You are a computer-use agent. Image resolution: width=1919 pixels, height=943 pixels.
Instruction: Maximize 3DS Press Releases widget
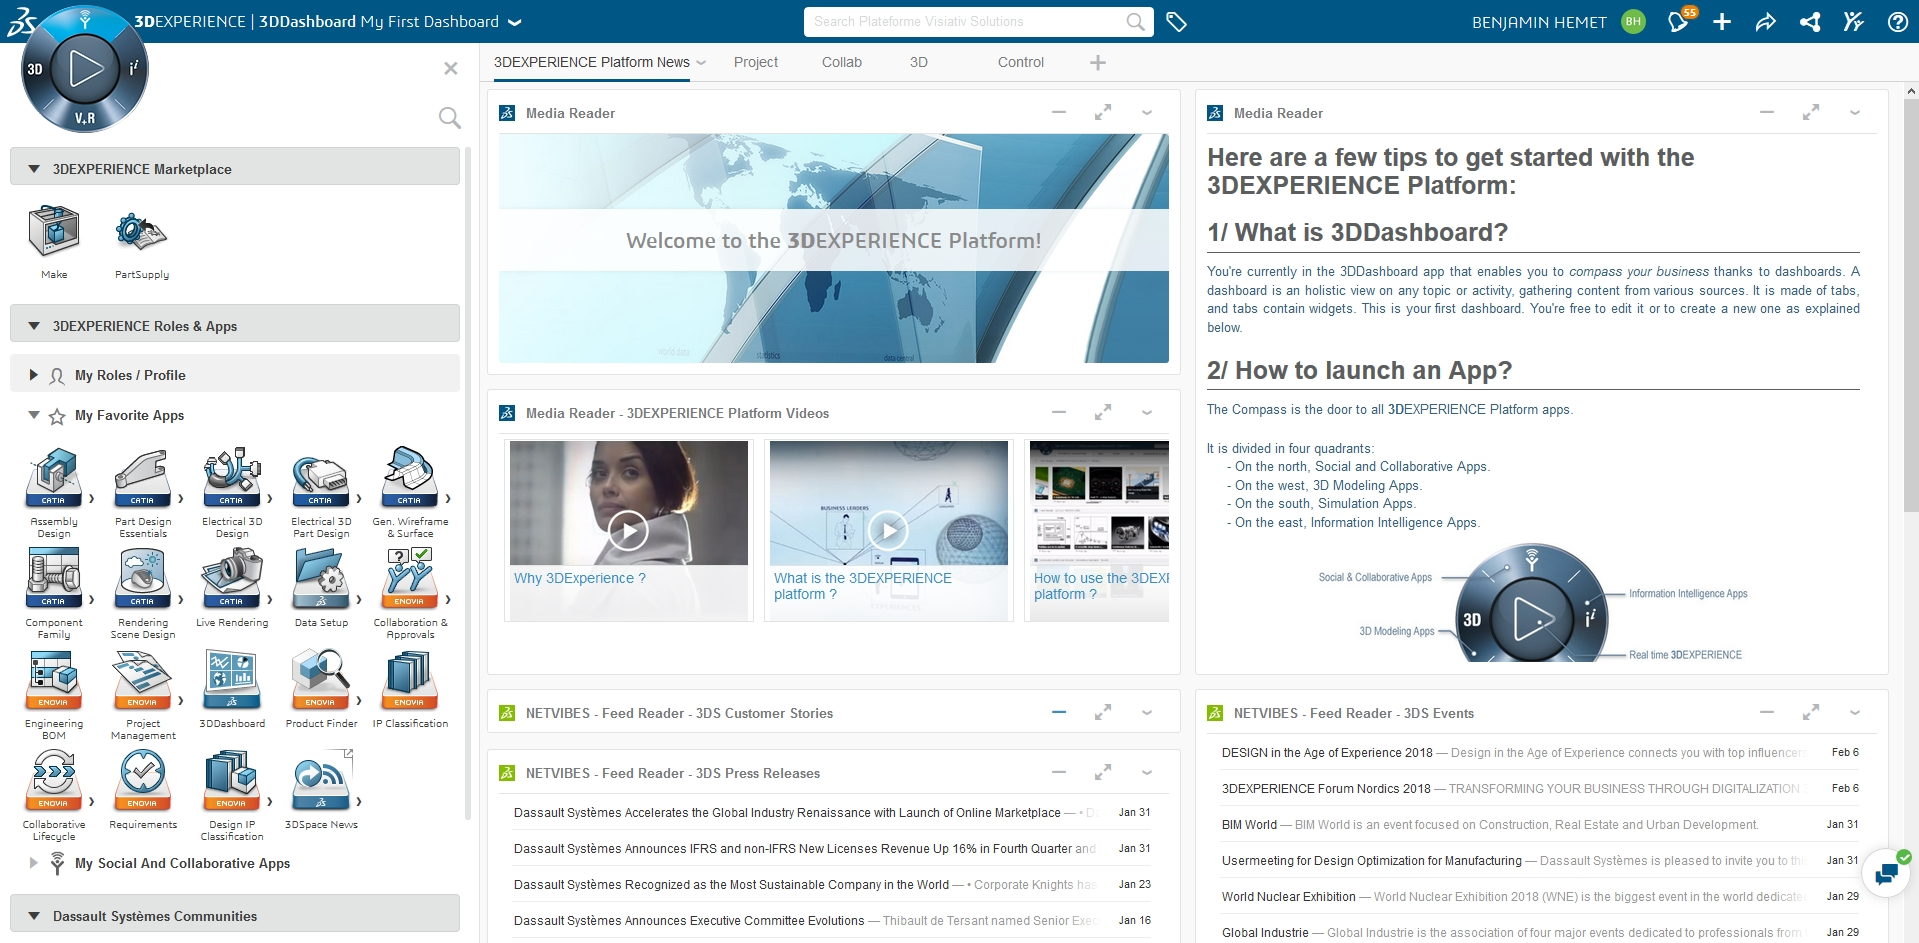tap(1103, 773)
